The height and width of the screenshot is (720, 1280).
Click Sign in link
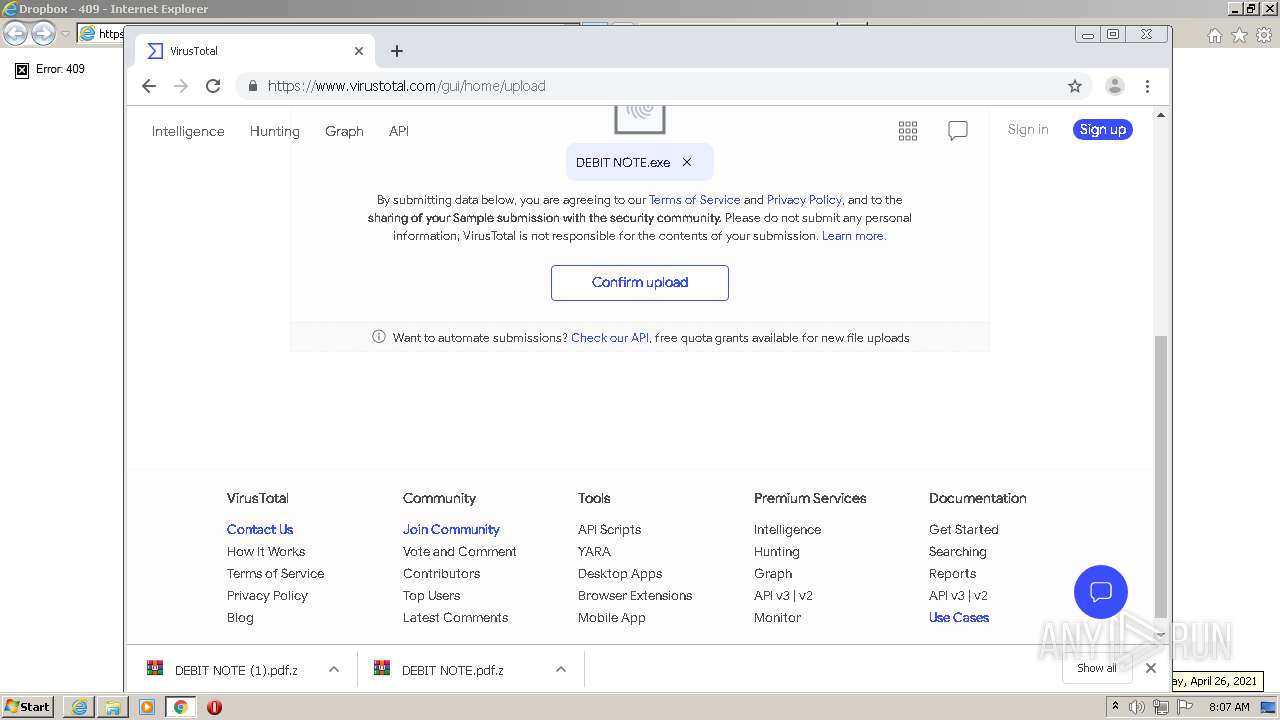point(1028,129)
